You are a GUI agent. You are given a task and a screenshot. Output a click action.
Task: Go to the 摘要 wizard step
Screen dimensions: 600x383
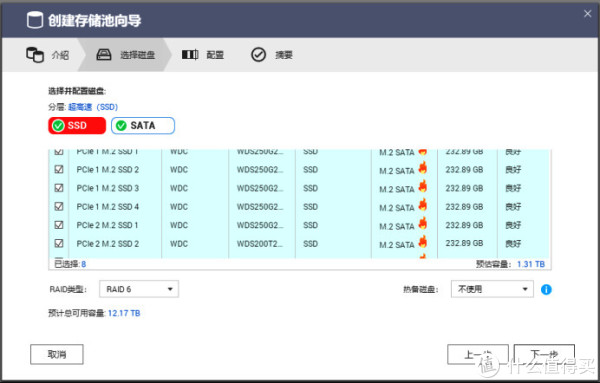pyautogui.click(x=272, y=55)
